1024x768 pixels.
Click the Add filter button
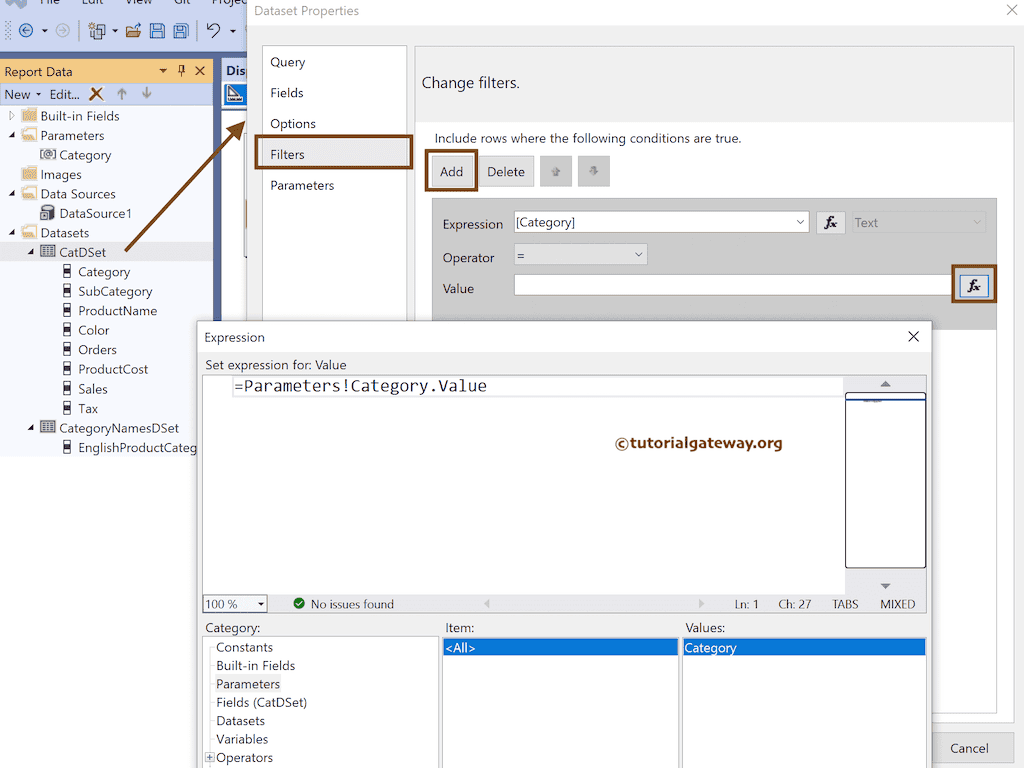pyautogui.click(x=451, y=170)
